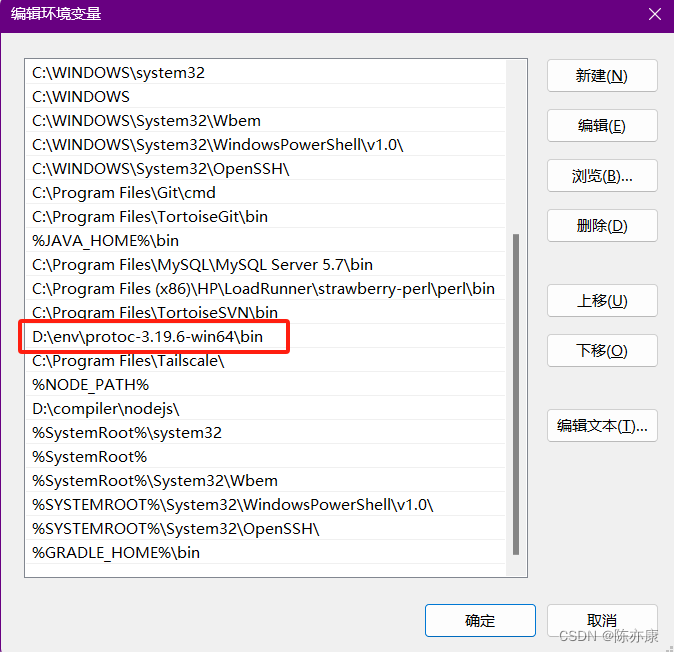Select the %SystemRoot% entry
This screenshot has height=652, width=674.
pos(265,457)
